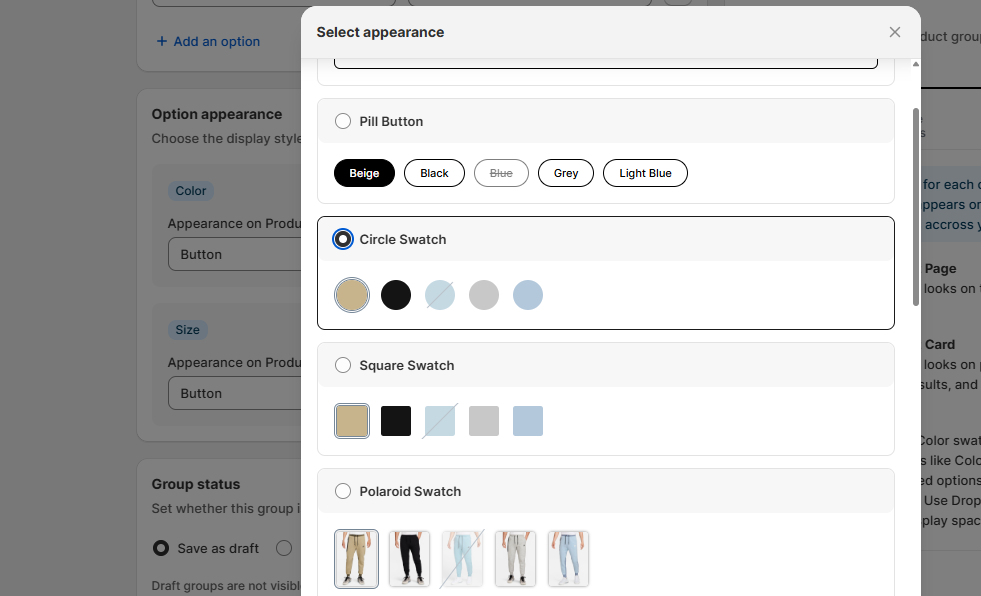Viewport: 981px width, 596px height.
Task: Click the crossed-out Blue pill button
Action: click(x=501, y=173)
